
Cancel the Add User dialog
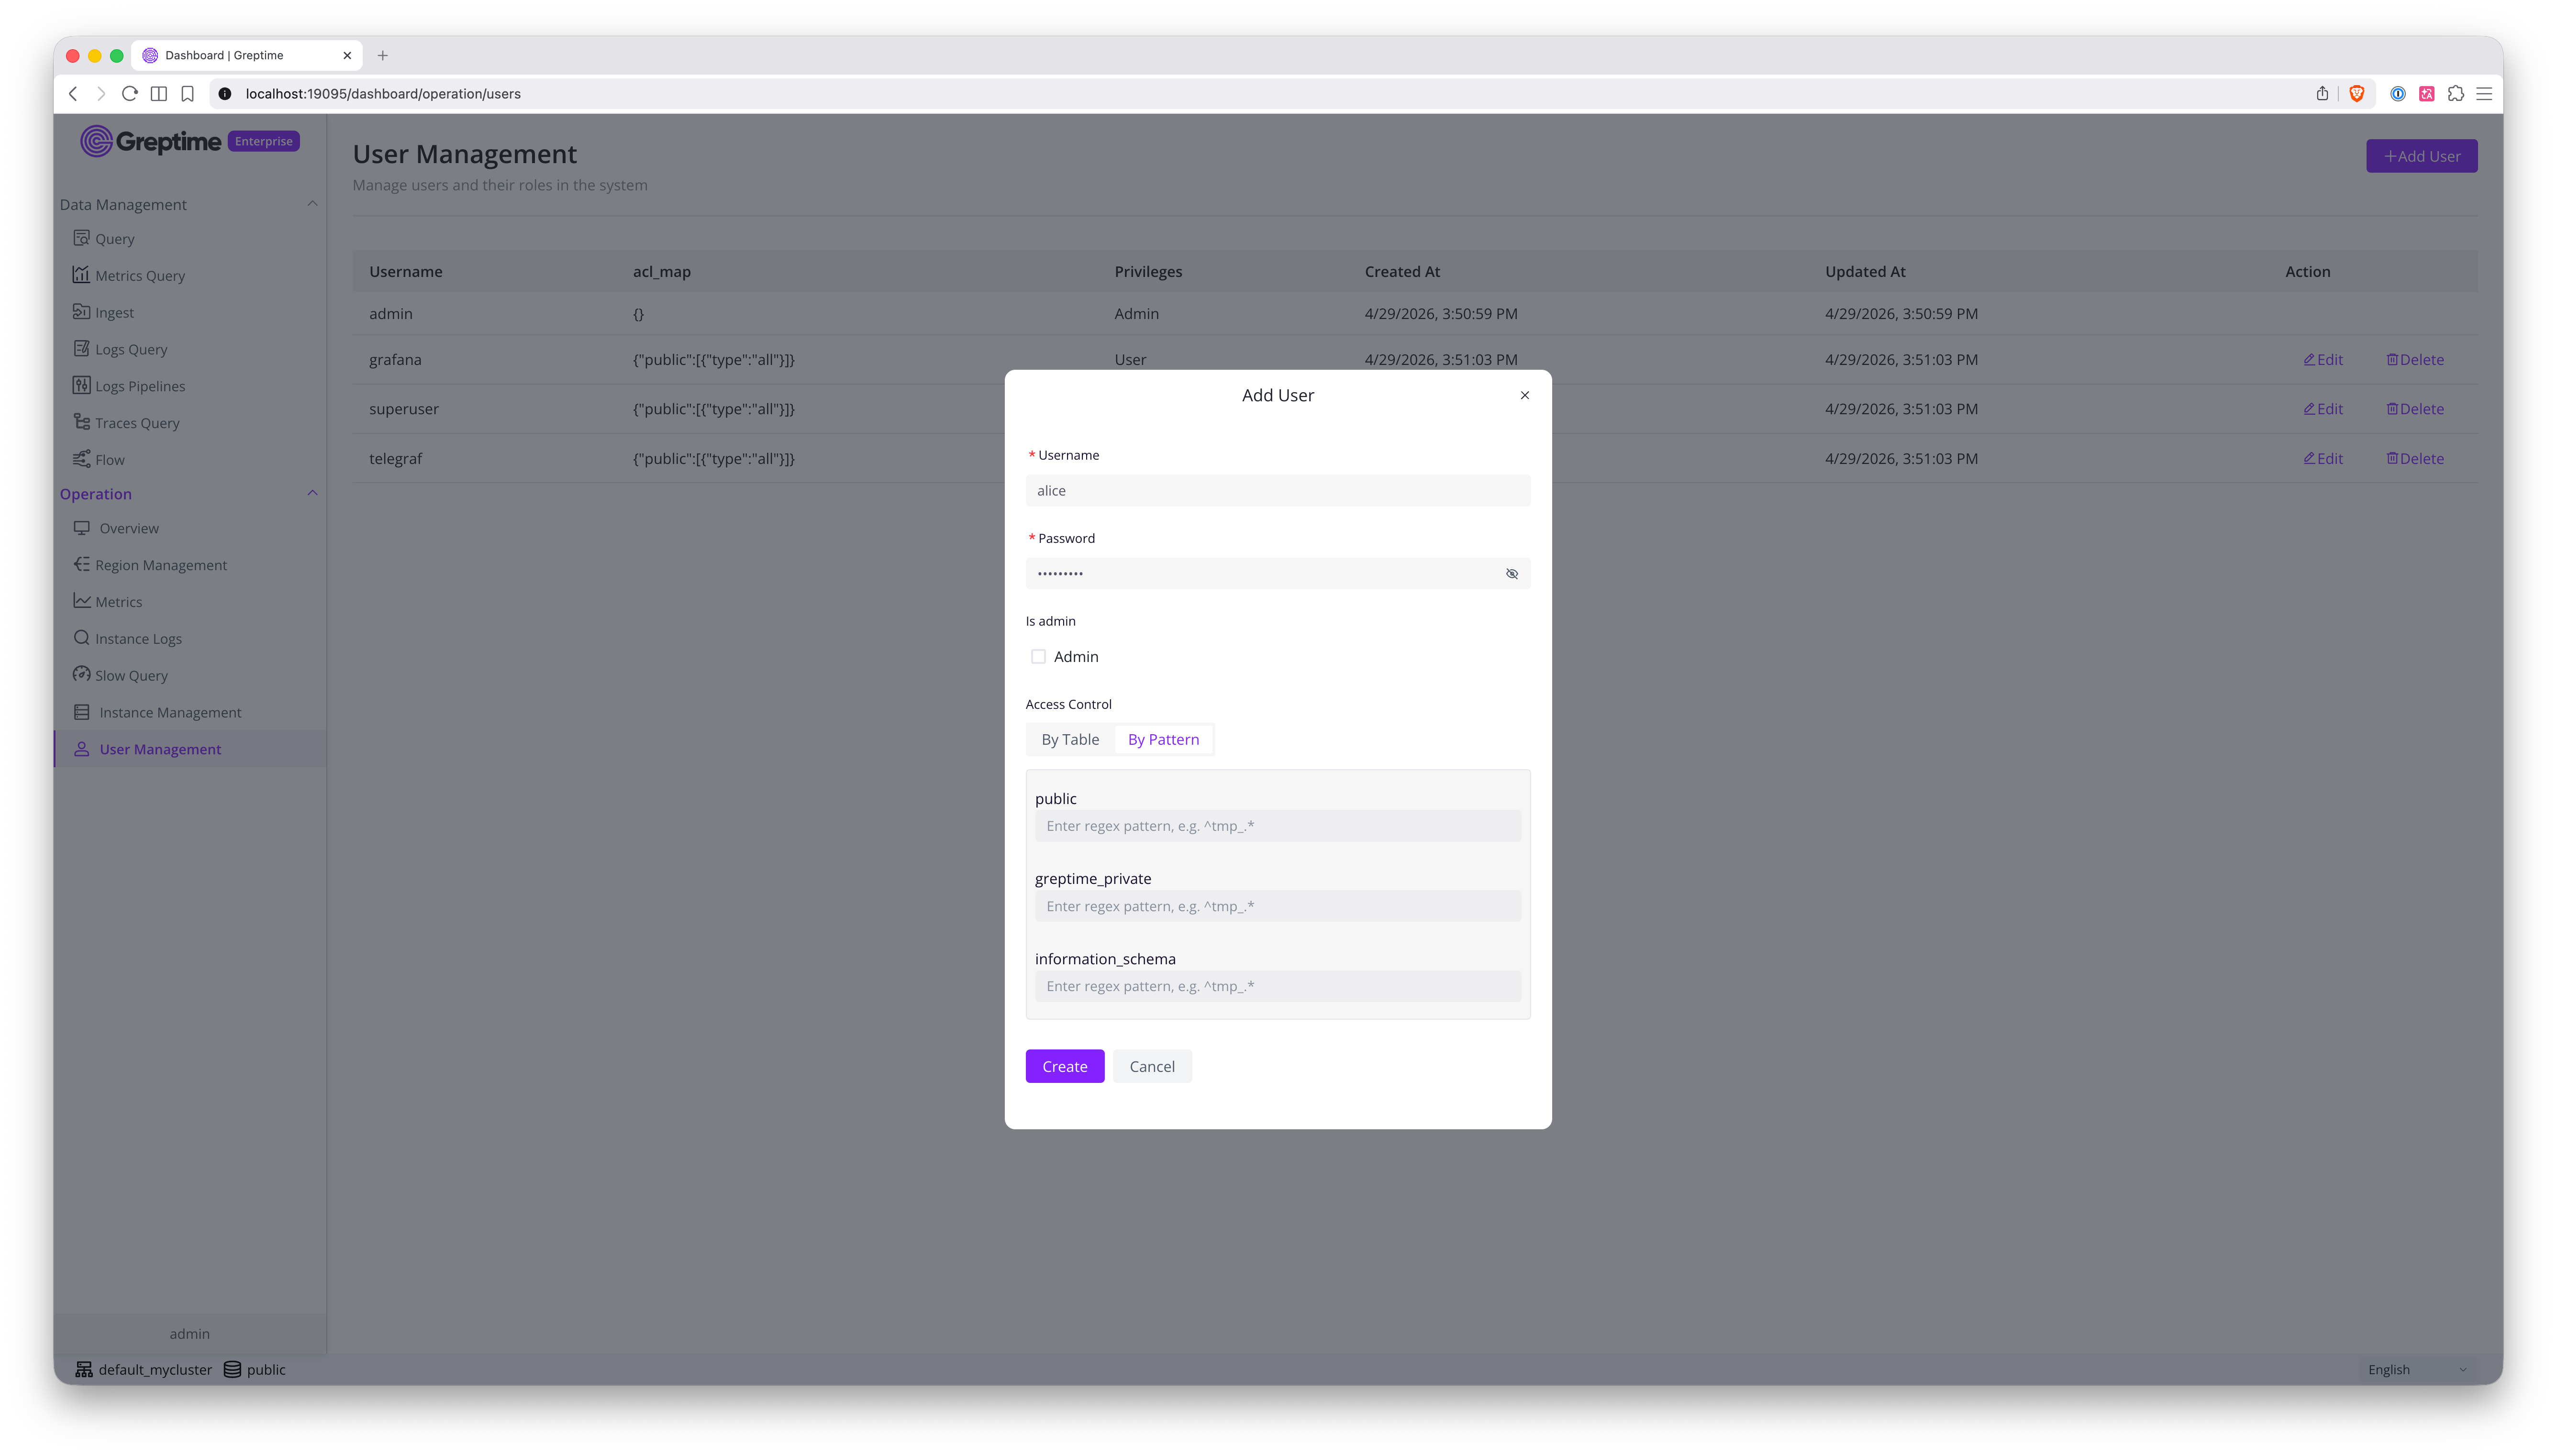pyautogui.click(x=1152, y=1066)
